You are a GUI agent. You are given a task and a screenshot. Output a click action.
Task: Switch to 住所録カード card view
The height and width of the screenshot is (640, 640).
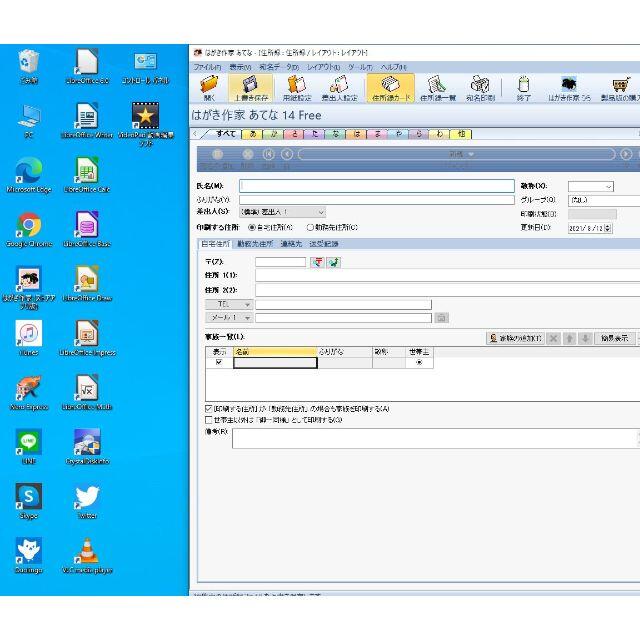tap(391, 87)
